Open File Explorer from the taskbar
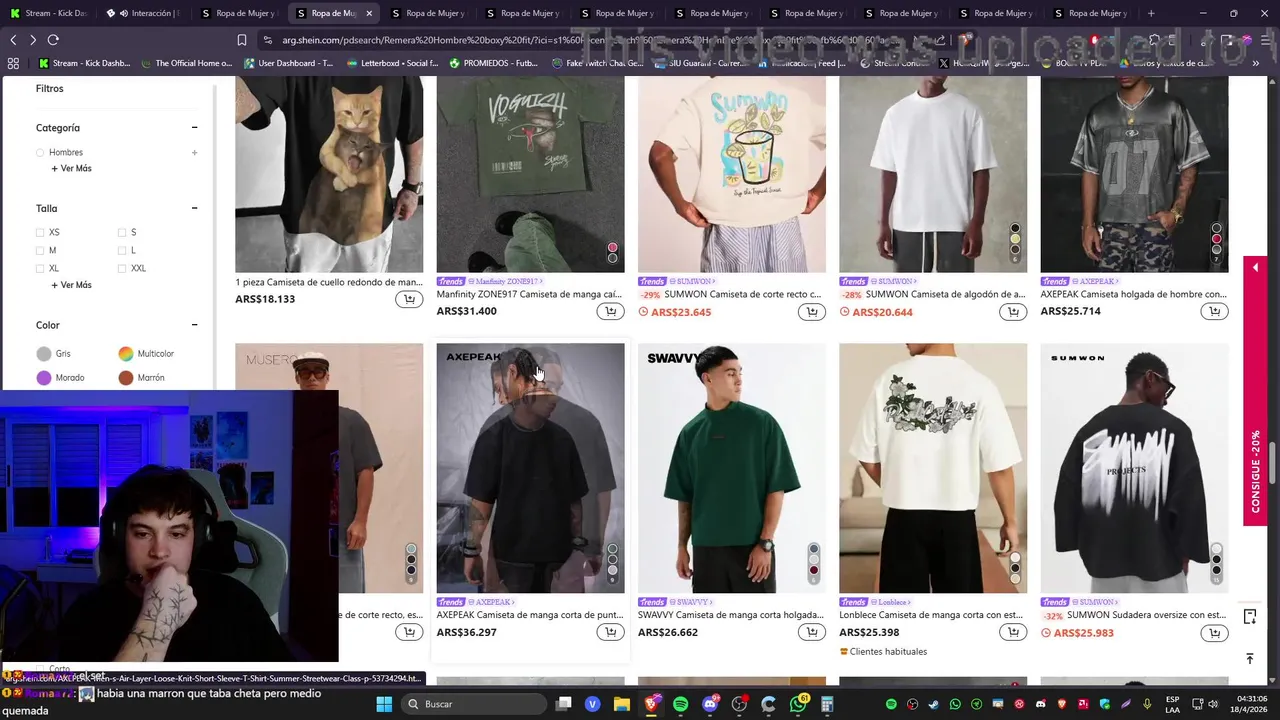The width and height of the screenshot is (1280, 720). (622, 704)
